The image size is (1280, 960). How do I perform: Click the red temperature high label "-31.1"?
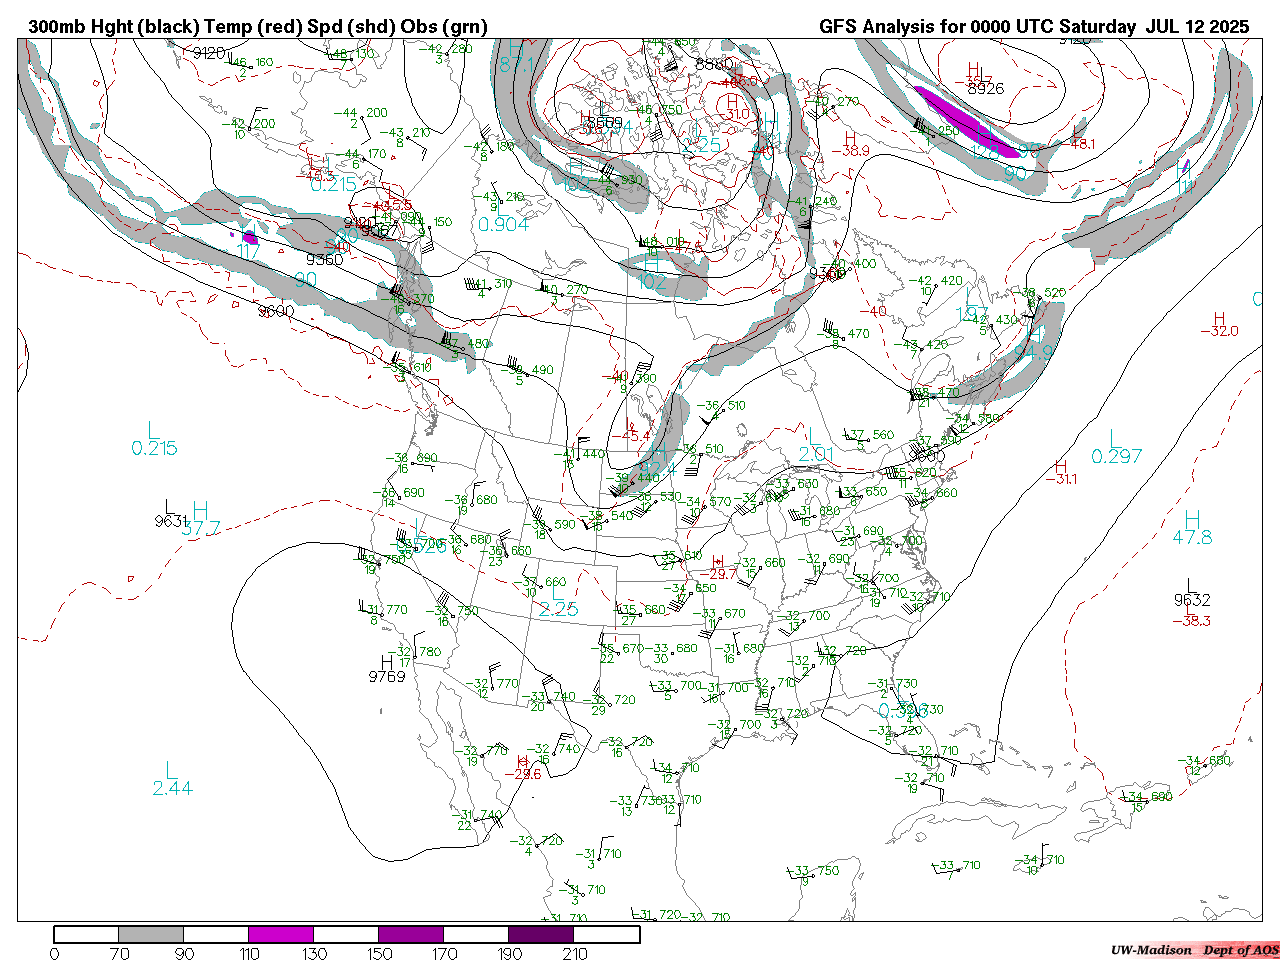[1061, 480]
